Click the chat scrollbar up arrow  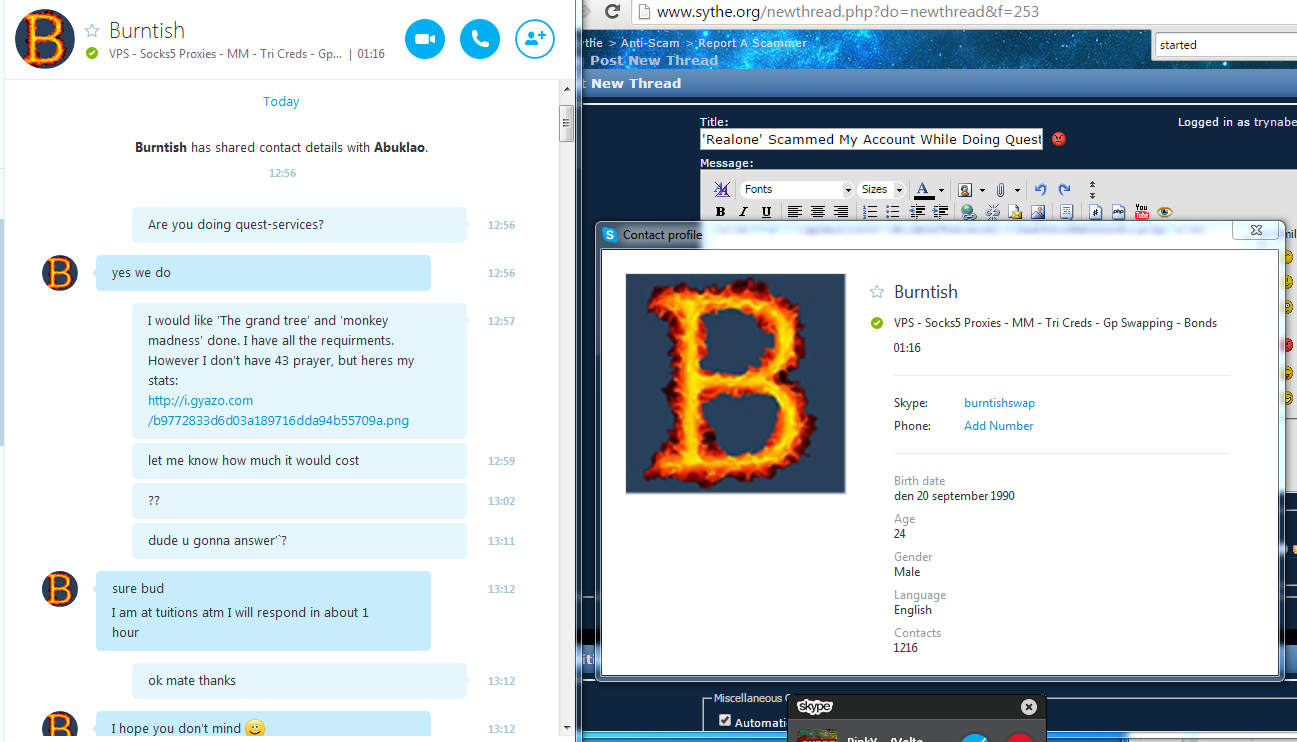click(x=566, y=91)
